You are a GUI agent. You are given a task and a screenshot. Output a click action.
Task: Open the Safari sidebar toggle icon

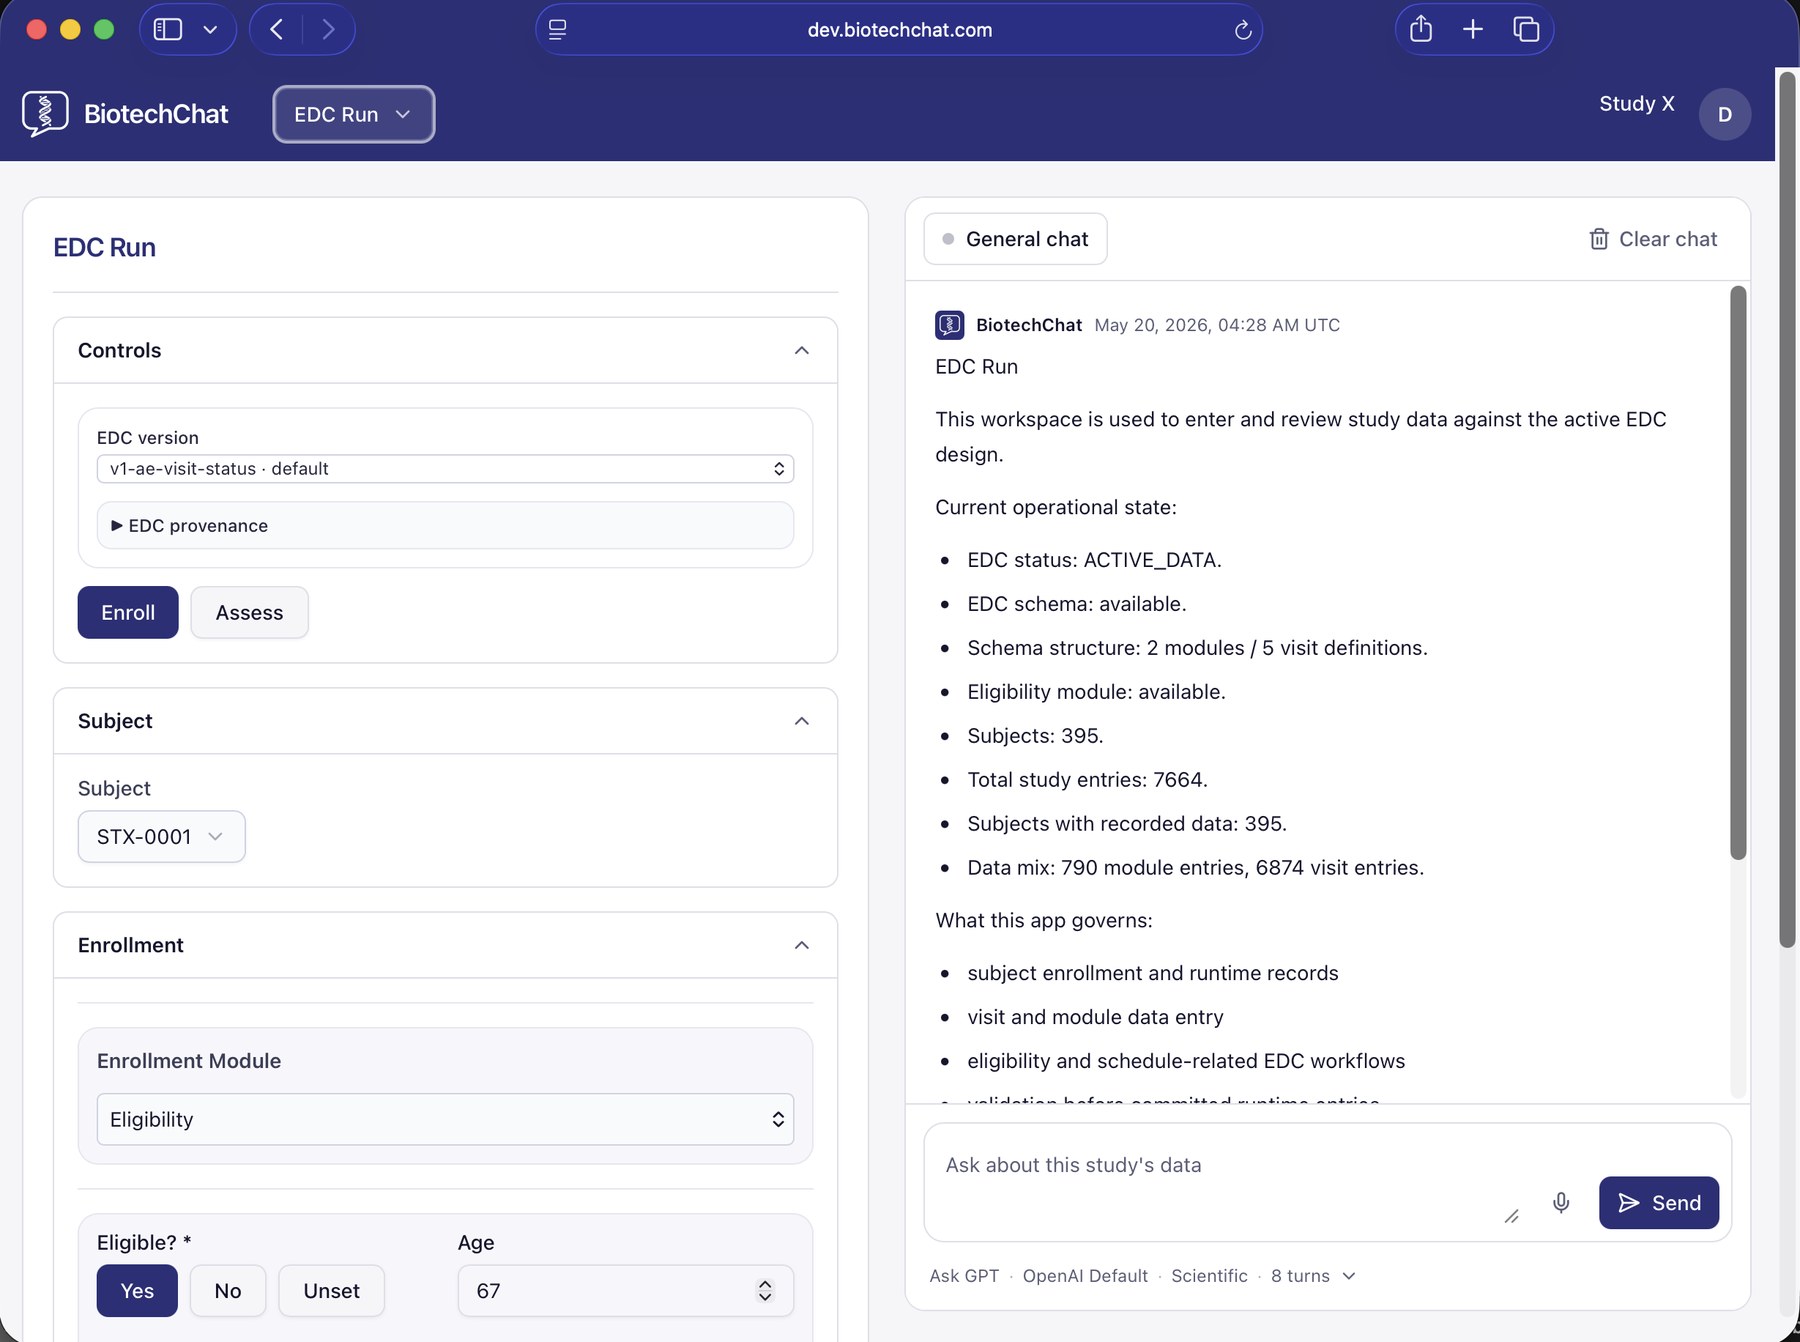(x=168, y=30)
